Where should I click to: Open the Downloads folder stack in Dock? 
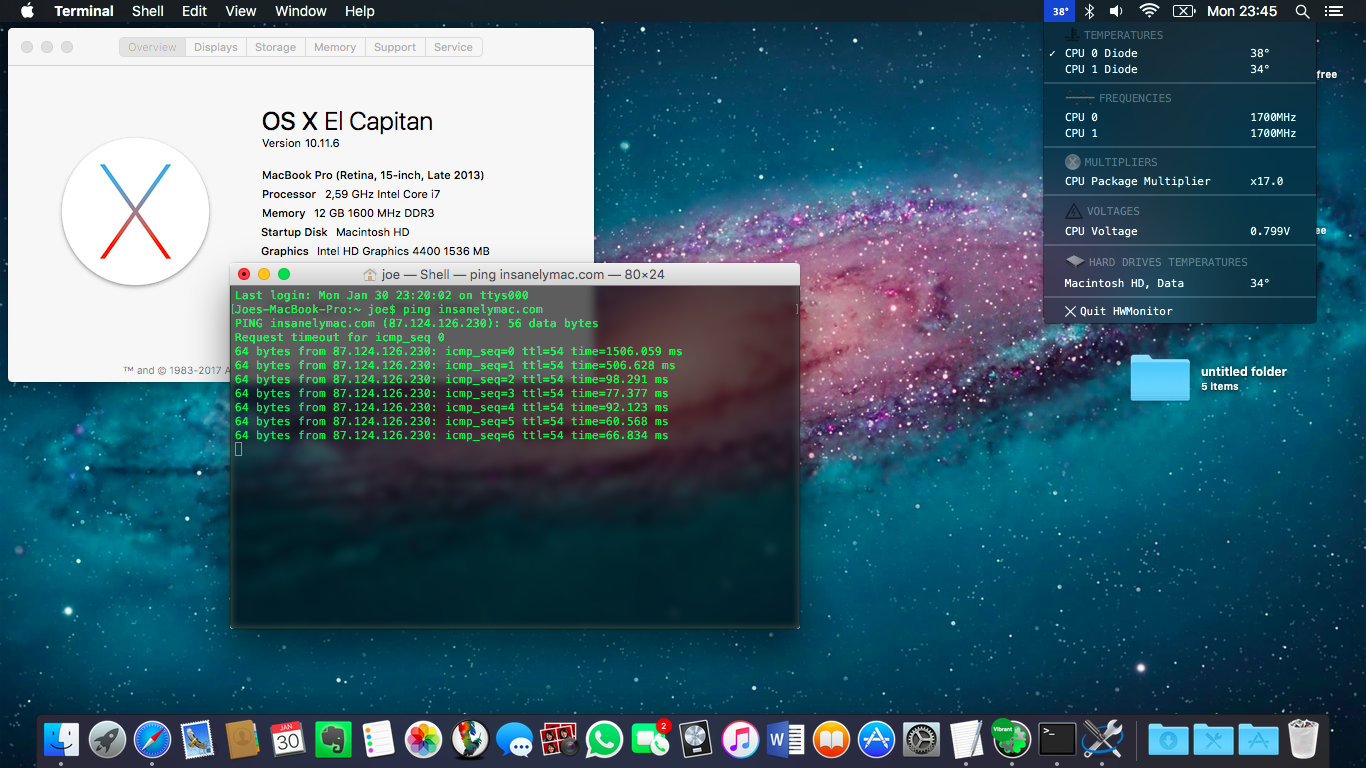(1168, 740)
